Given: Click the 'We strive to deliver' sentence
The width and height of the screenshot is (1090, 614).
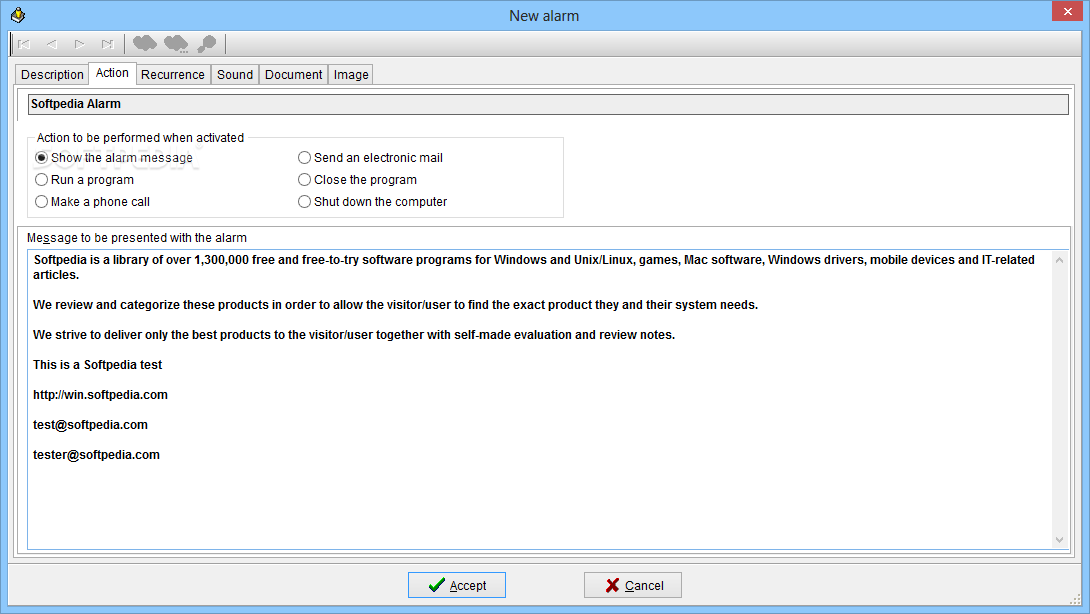Looking at the screenshot, I should pyautogui.click(x=354, y=335).
